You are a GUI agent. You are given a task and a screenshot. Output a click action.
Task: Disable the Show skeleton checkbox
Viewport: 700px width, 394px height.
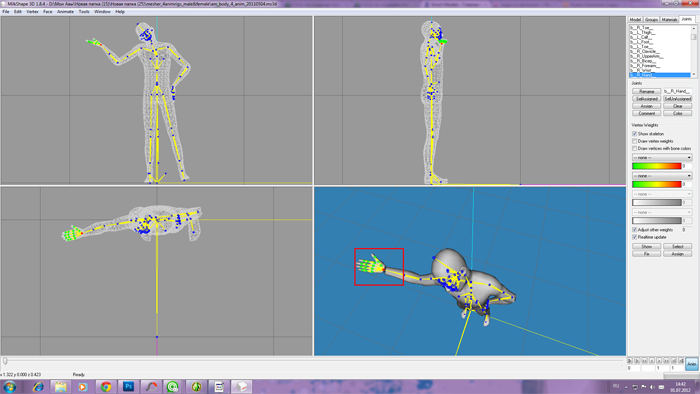[634, 134]
